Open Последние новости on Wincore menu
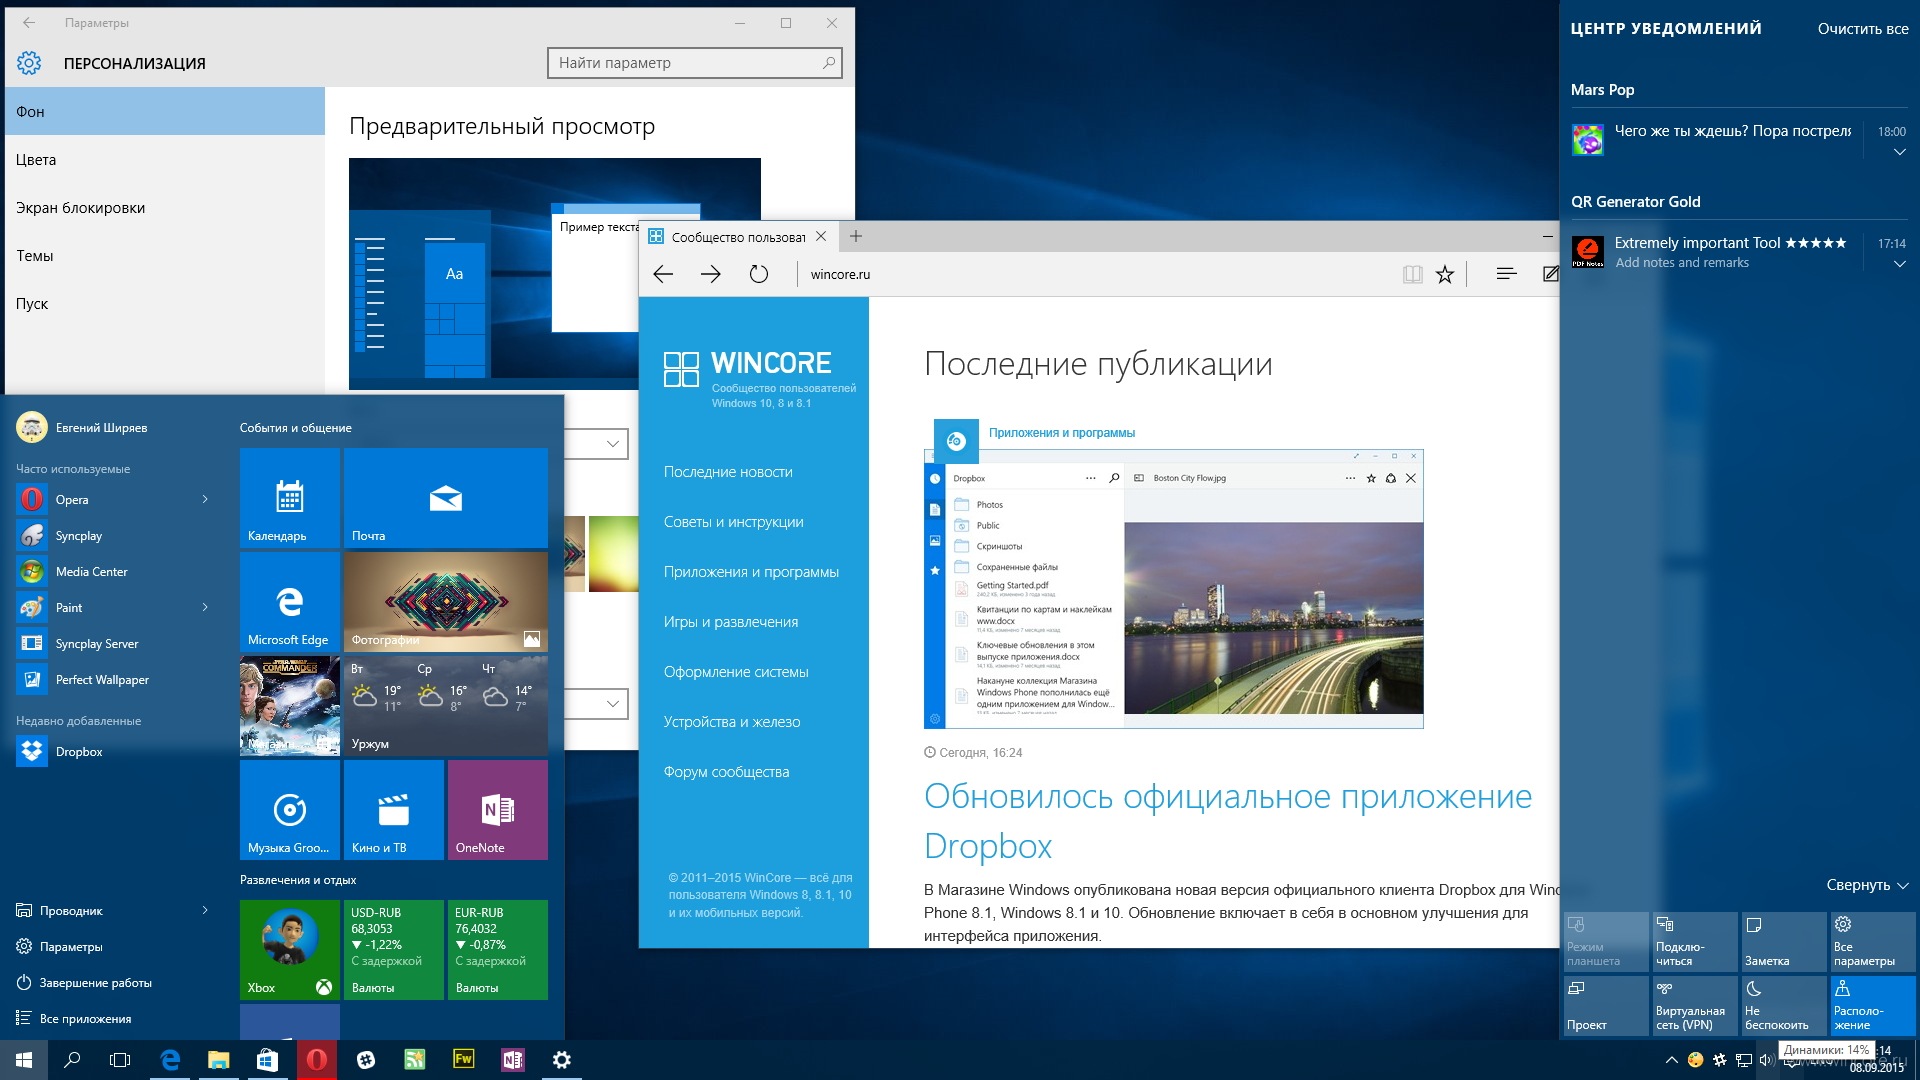The height and width of the screenshot is (1080, 1920). coord(728,472)
